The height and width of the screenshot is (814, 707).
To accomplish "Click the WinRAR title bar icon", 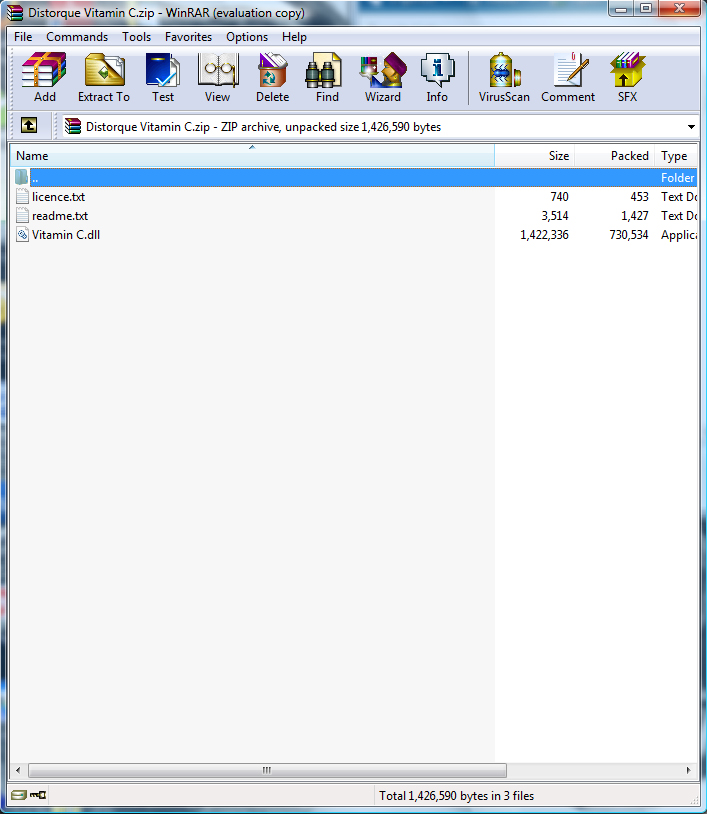I will pos(15,12).
